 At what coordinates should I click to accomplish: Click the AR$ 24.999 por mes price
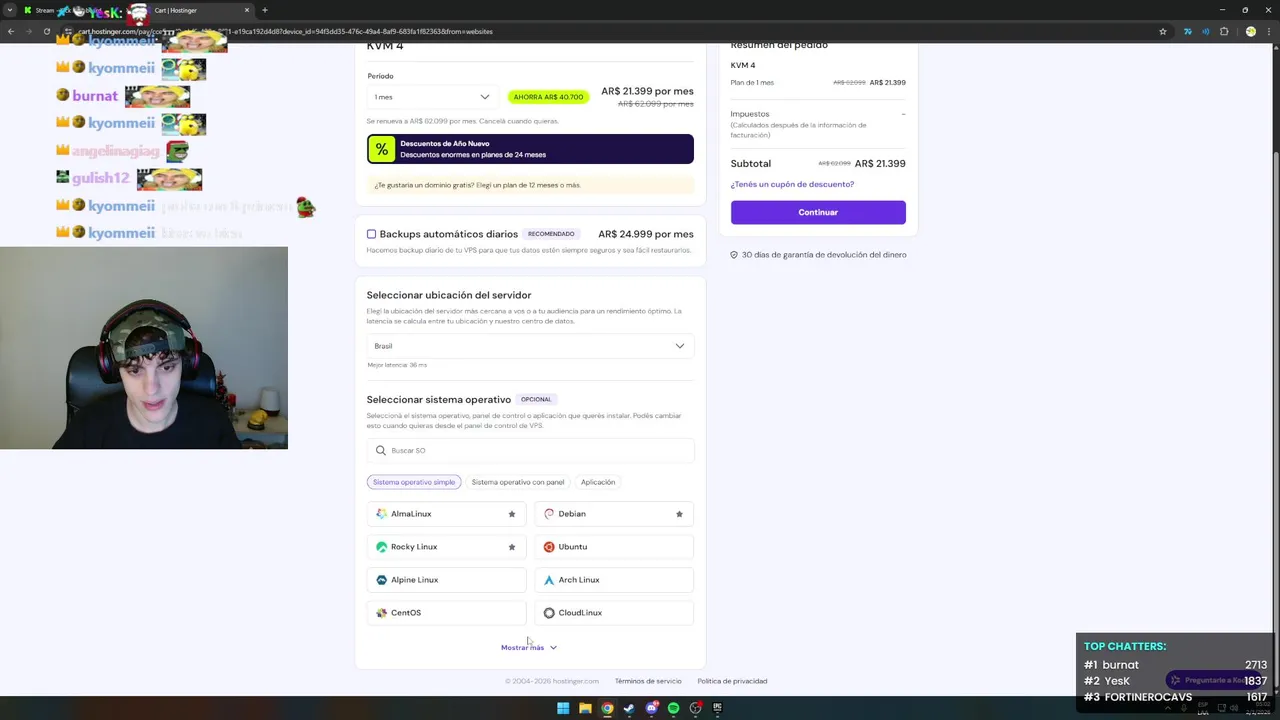click(x=646, y=234)
